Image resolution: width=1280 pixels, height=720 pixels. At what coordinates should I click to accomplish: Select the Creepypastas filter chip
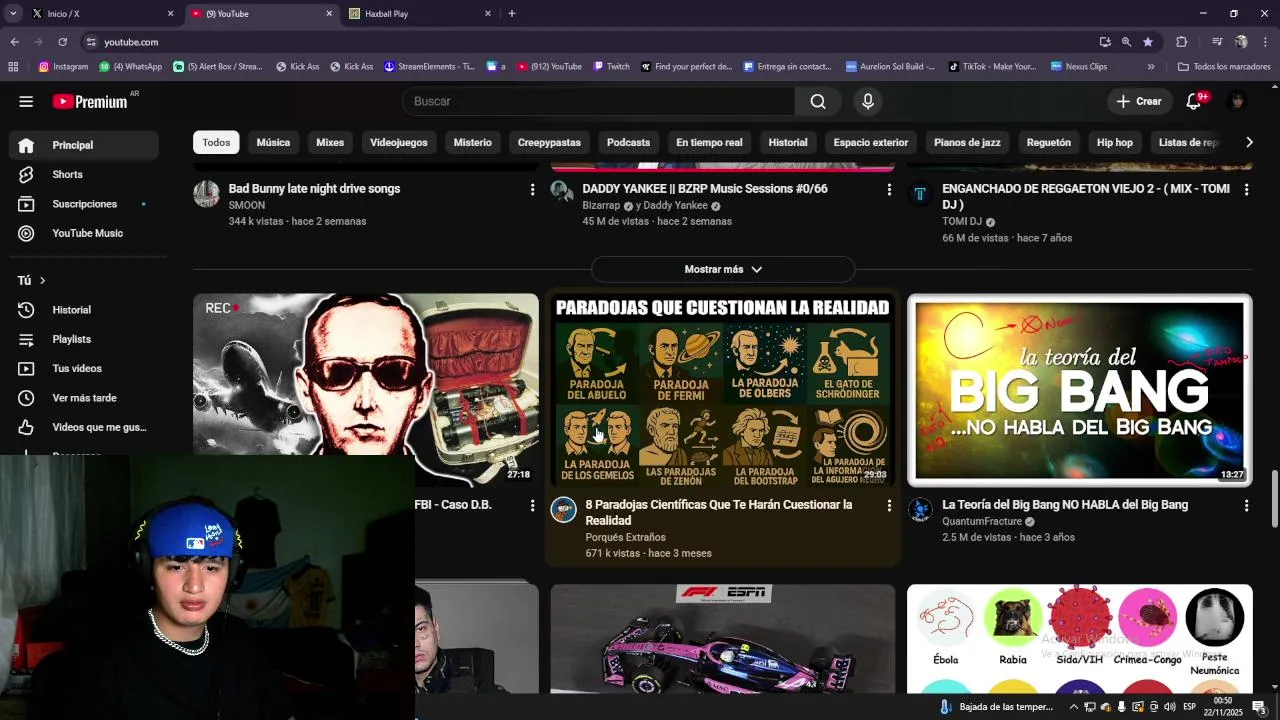point(549,142)
